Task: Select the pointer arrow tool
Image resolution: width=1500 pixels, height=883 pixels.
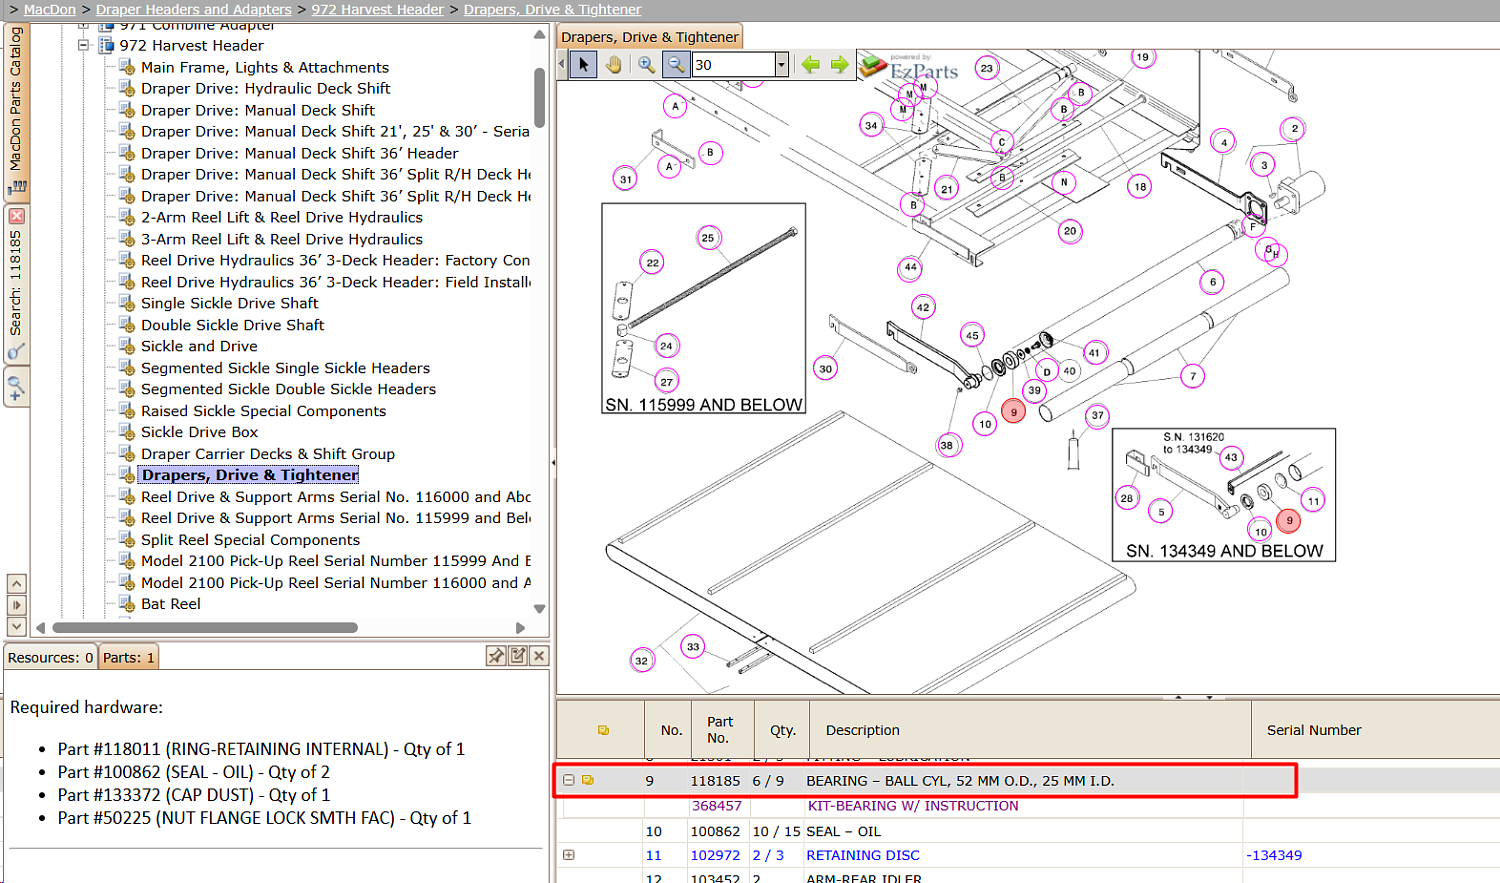Action: pos(584,65)
